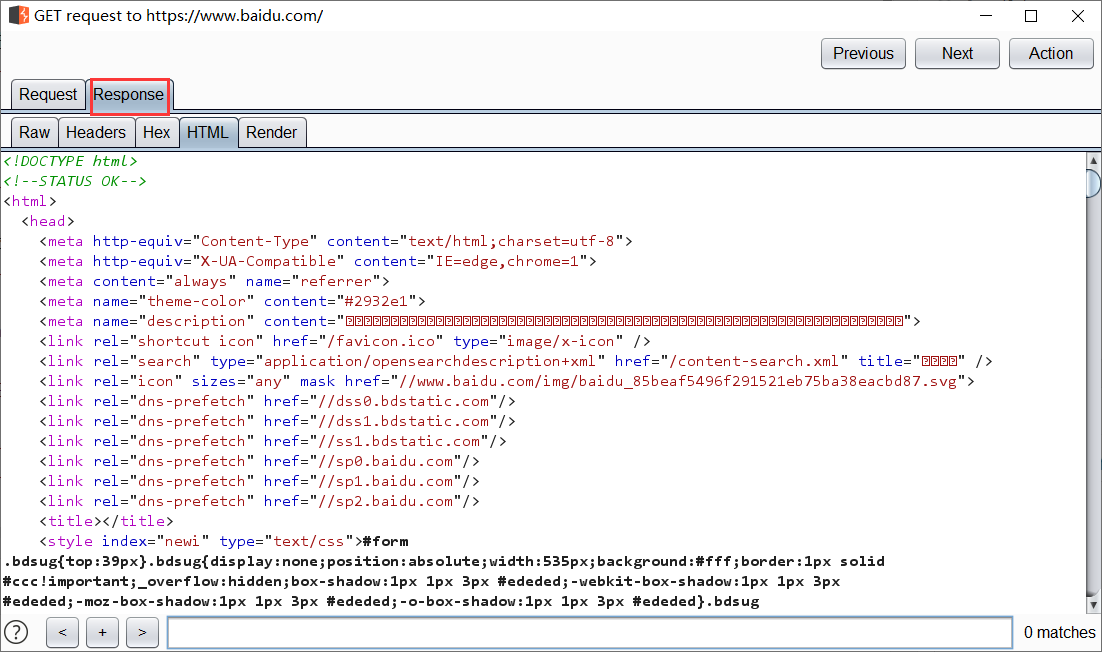Click the sp0.baidu.com prefetch line
The height and width of the screenshot is (652, 1102).
point(259,462)
